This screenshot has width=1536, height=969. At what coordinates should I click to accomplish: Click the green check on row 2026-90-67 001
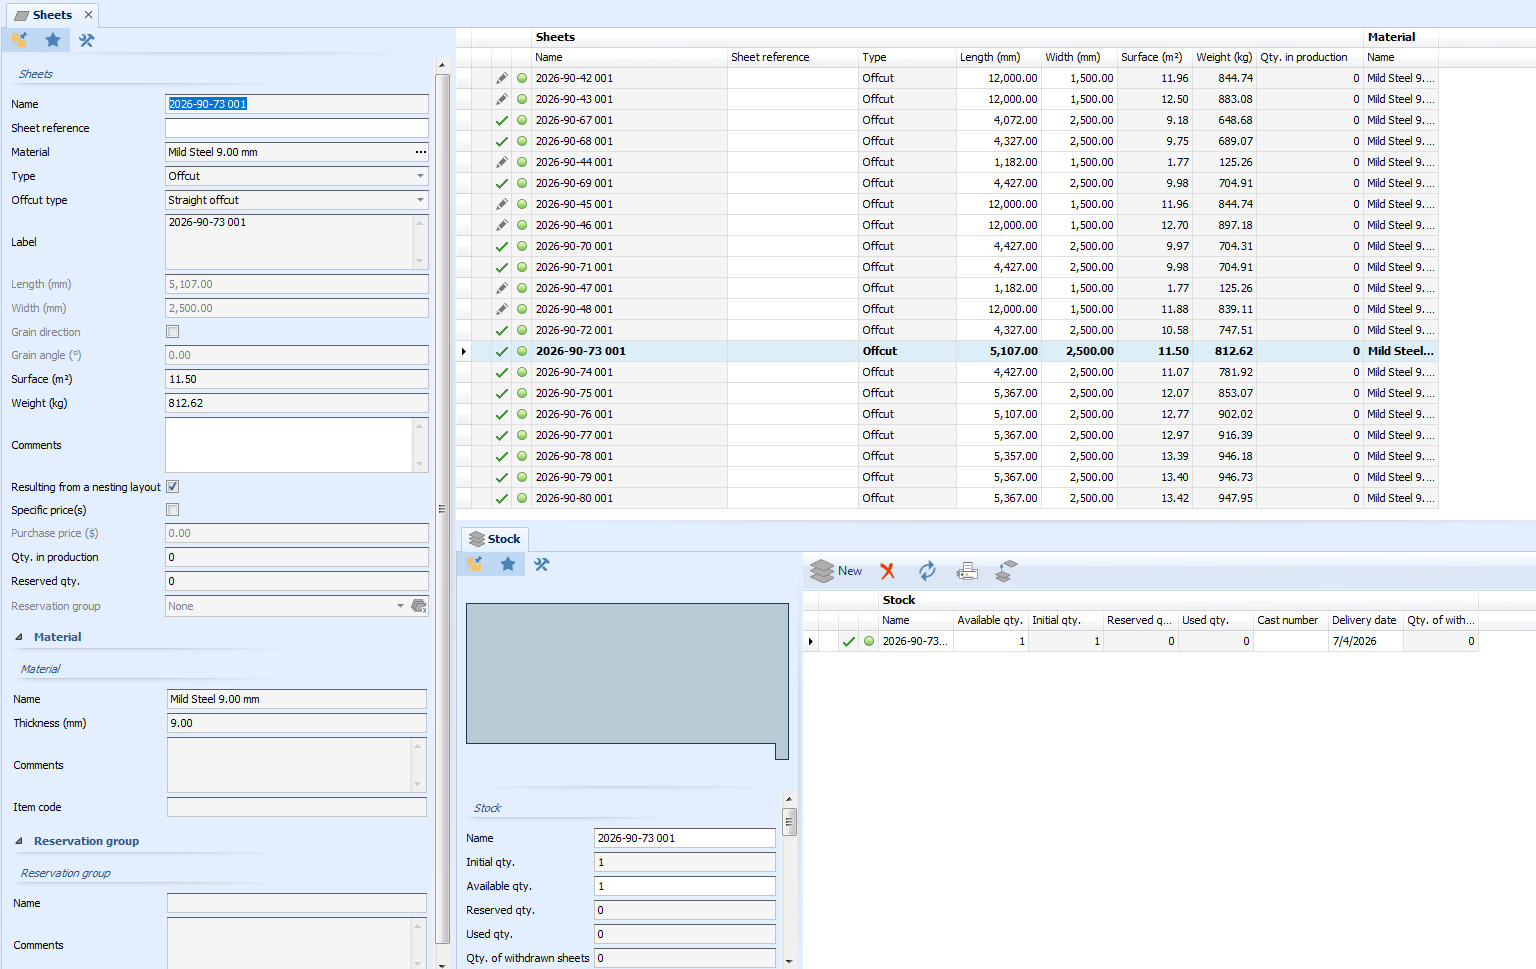[502, 120]
